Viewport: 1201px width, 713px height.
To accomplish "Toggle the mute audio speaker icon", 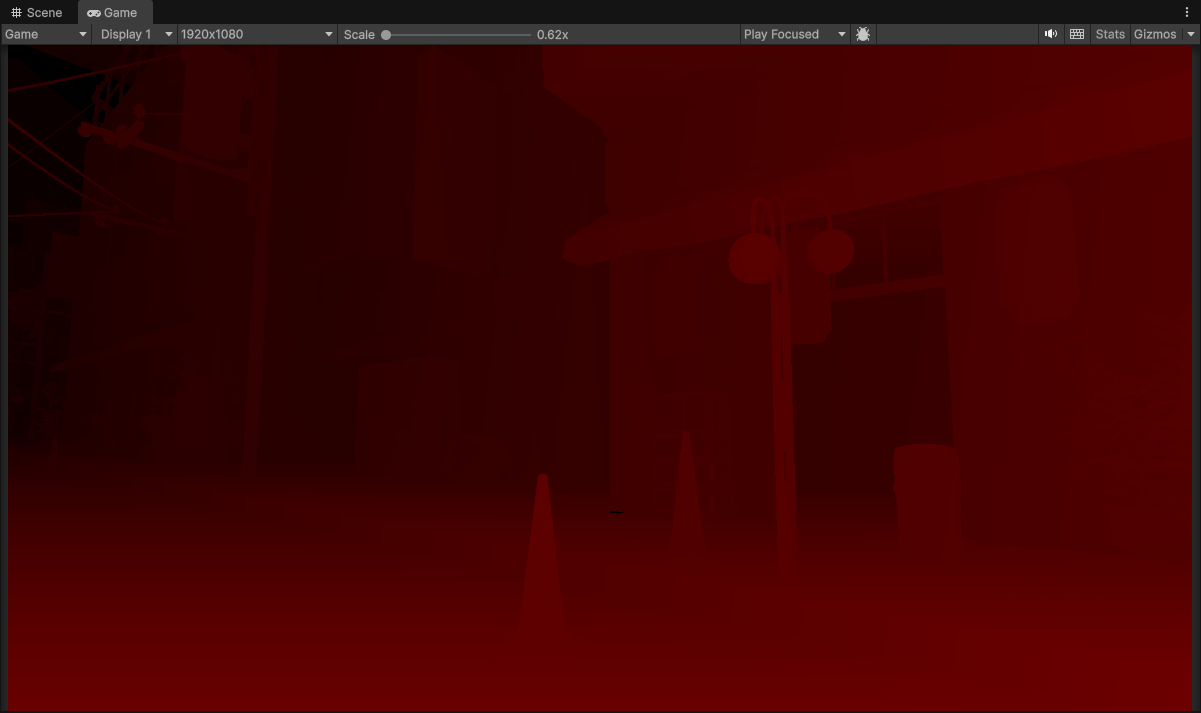I will click(x=1051, y=34).
